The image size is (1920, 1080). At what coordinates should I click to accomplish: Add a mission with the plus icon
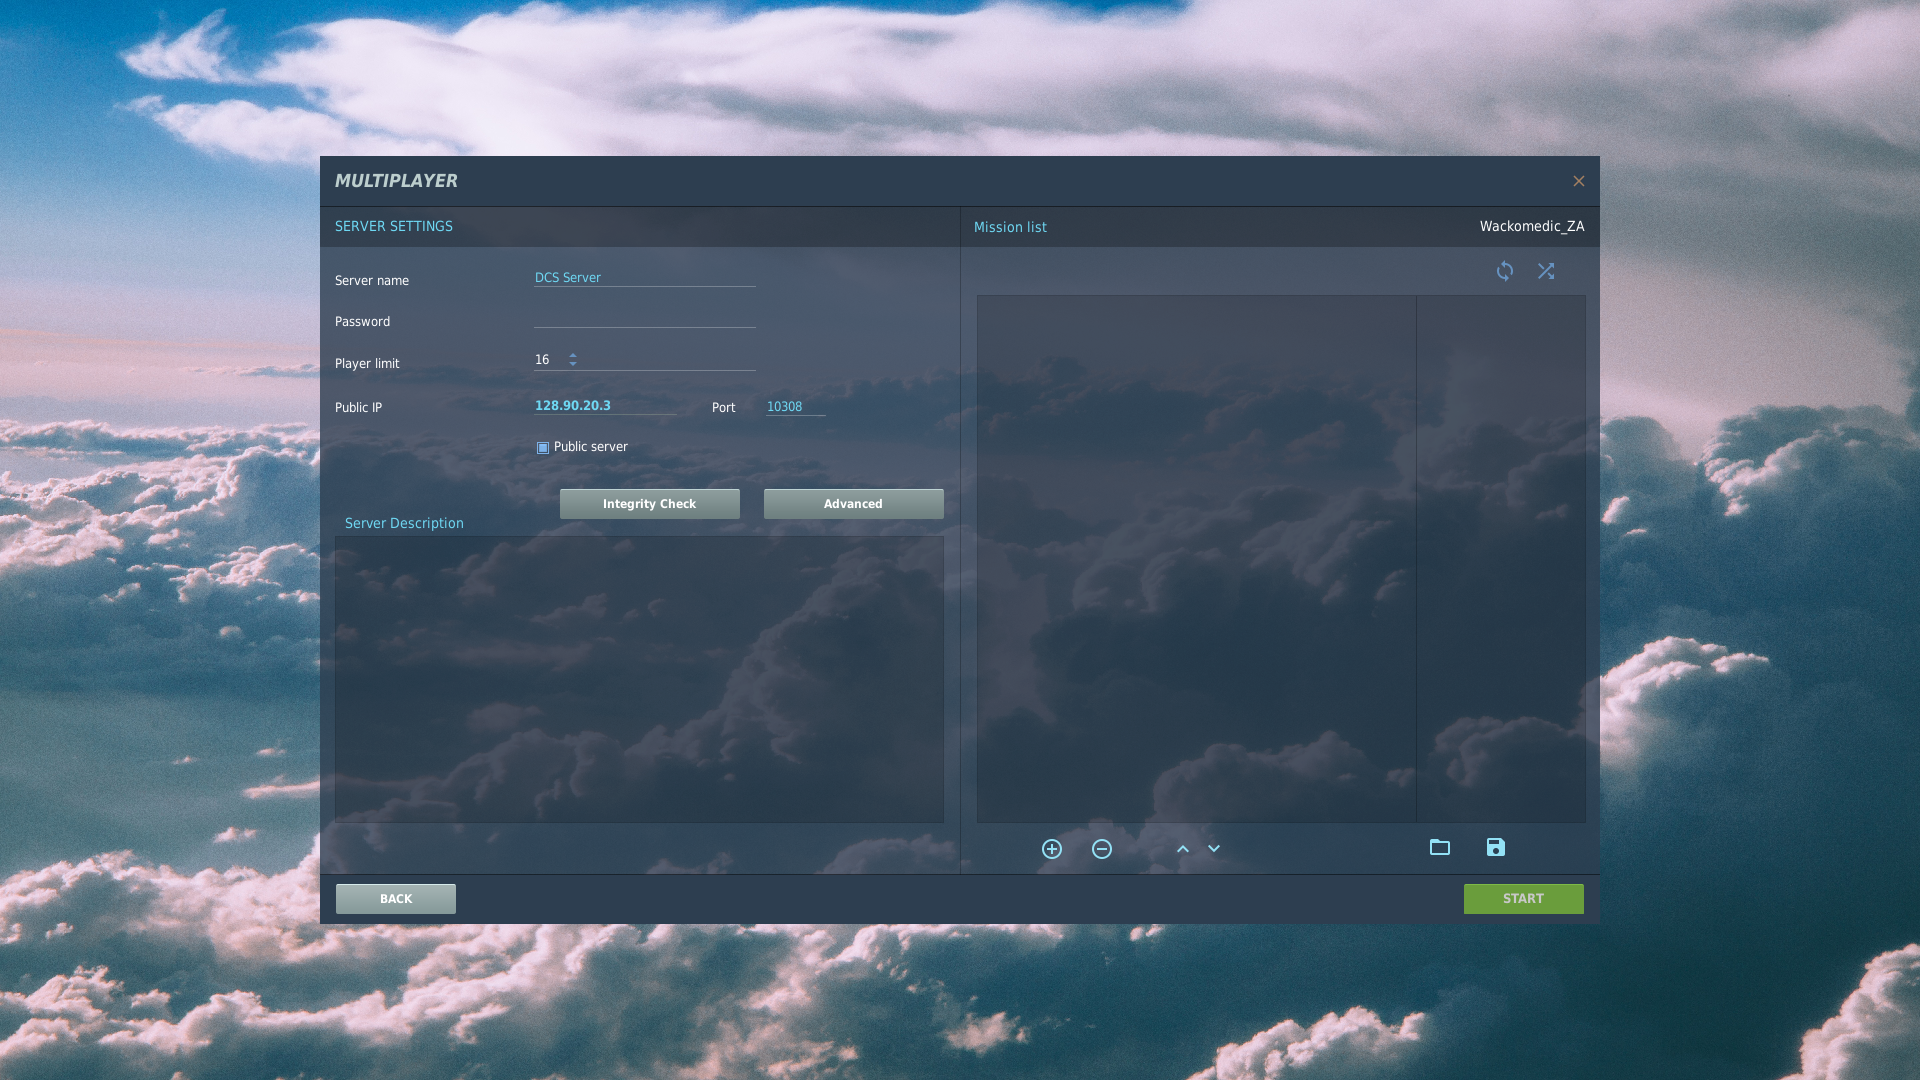[1052, 849]
